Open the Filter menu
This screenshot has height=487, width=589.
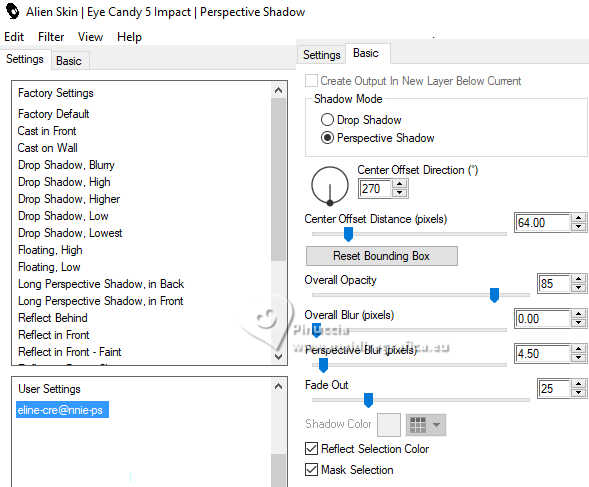(x=51, y=37)
